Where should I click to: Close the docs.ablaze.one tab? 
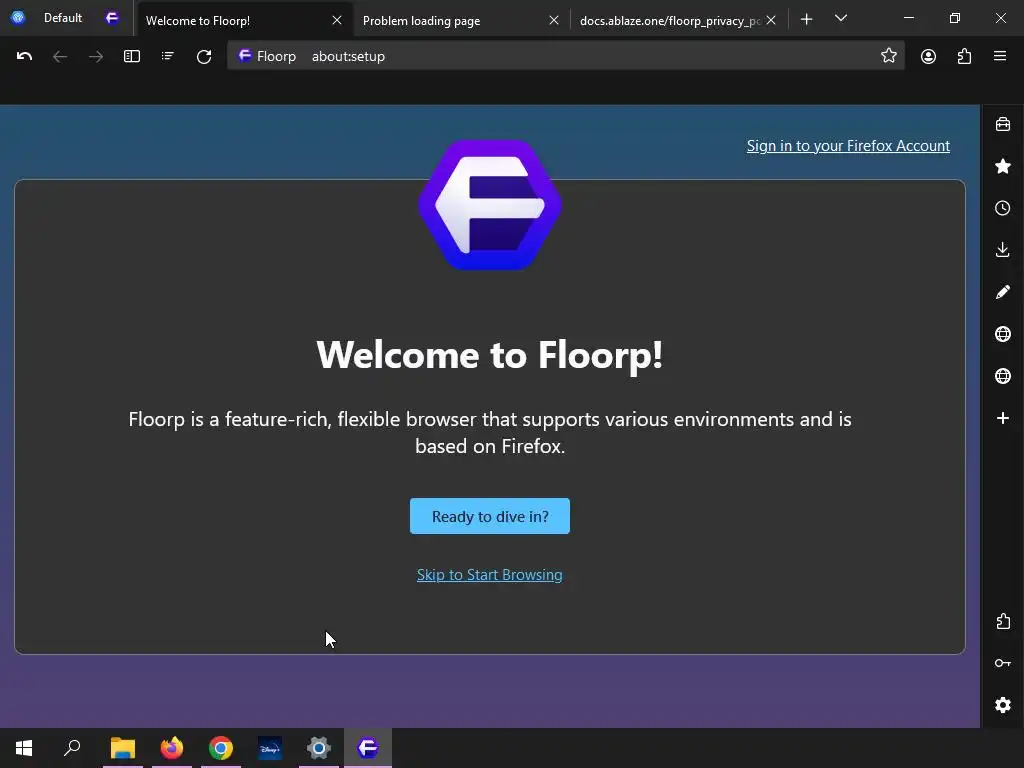771,20
